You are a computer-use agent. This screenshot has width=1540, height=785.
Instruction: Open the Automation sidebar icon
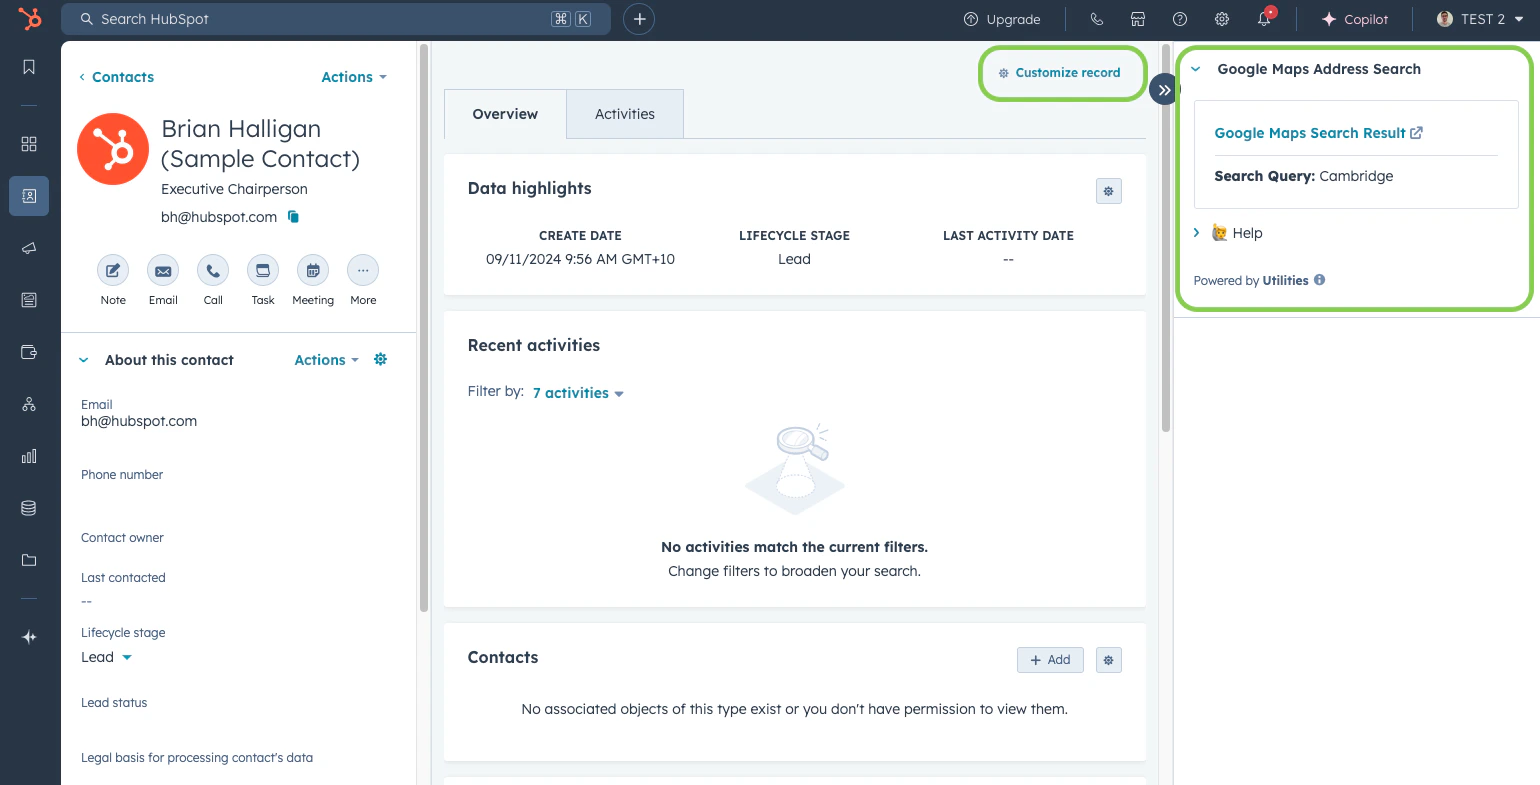pyautogui.click(x=29, y=404)
